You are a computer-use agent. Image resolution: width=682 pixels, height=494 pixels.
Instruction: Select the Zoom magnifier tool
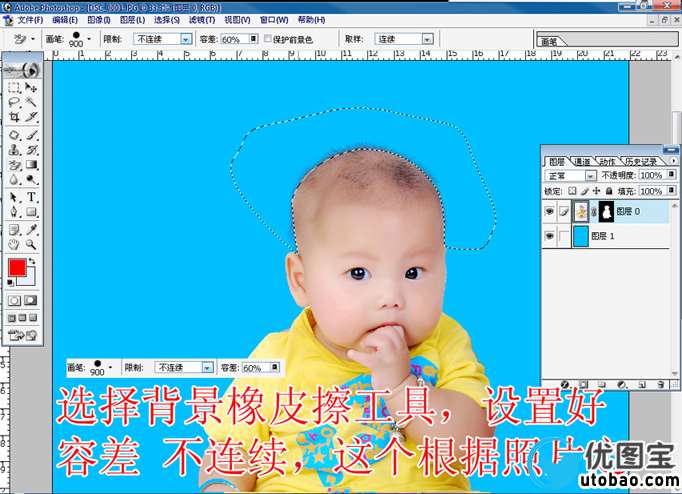point(31,244)
